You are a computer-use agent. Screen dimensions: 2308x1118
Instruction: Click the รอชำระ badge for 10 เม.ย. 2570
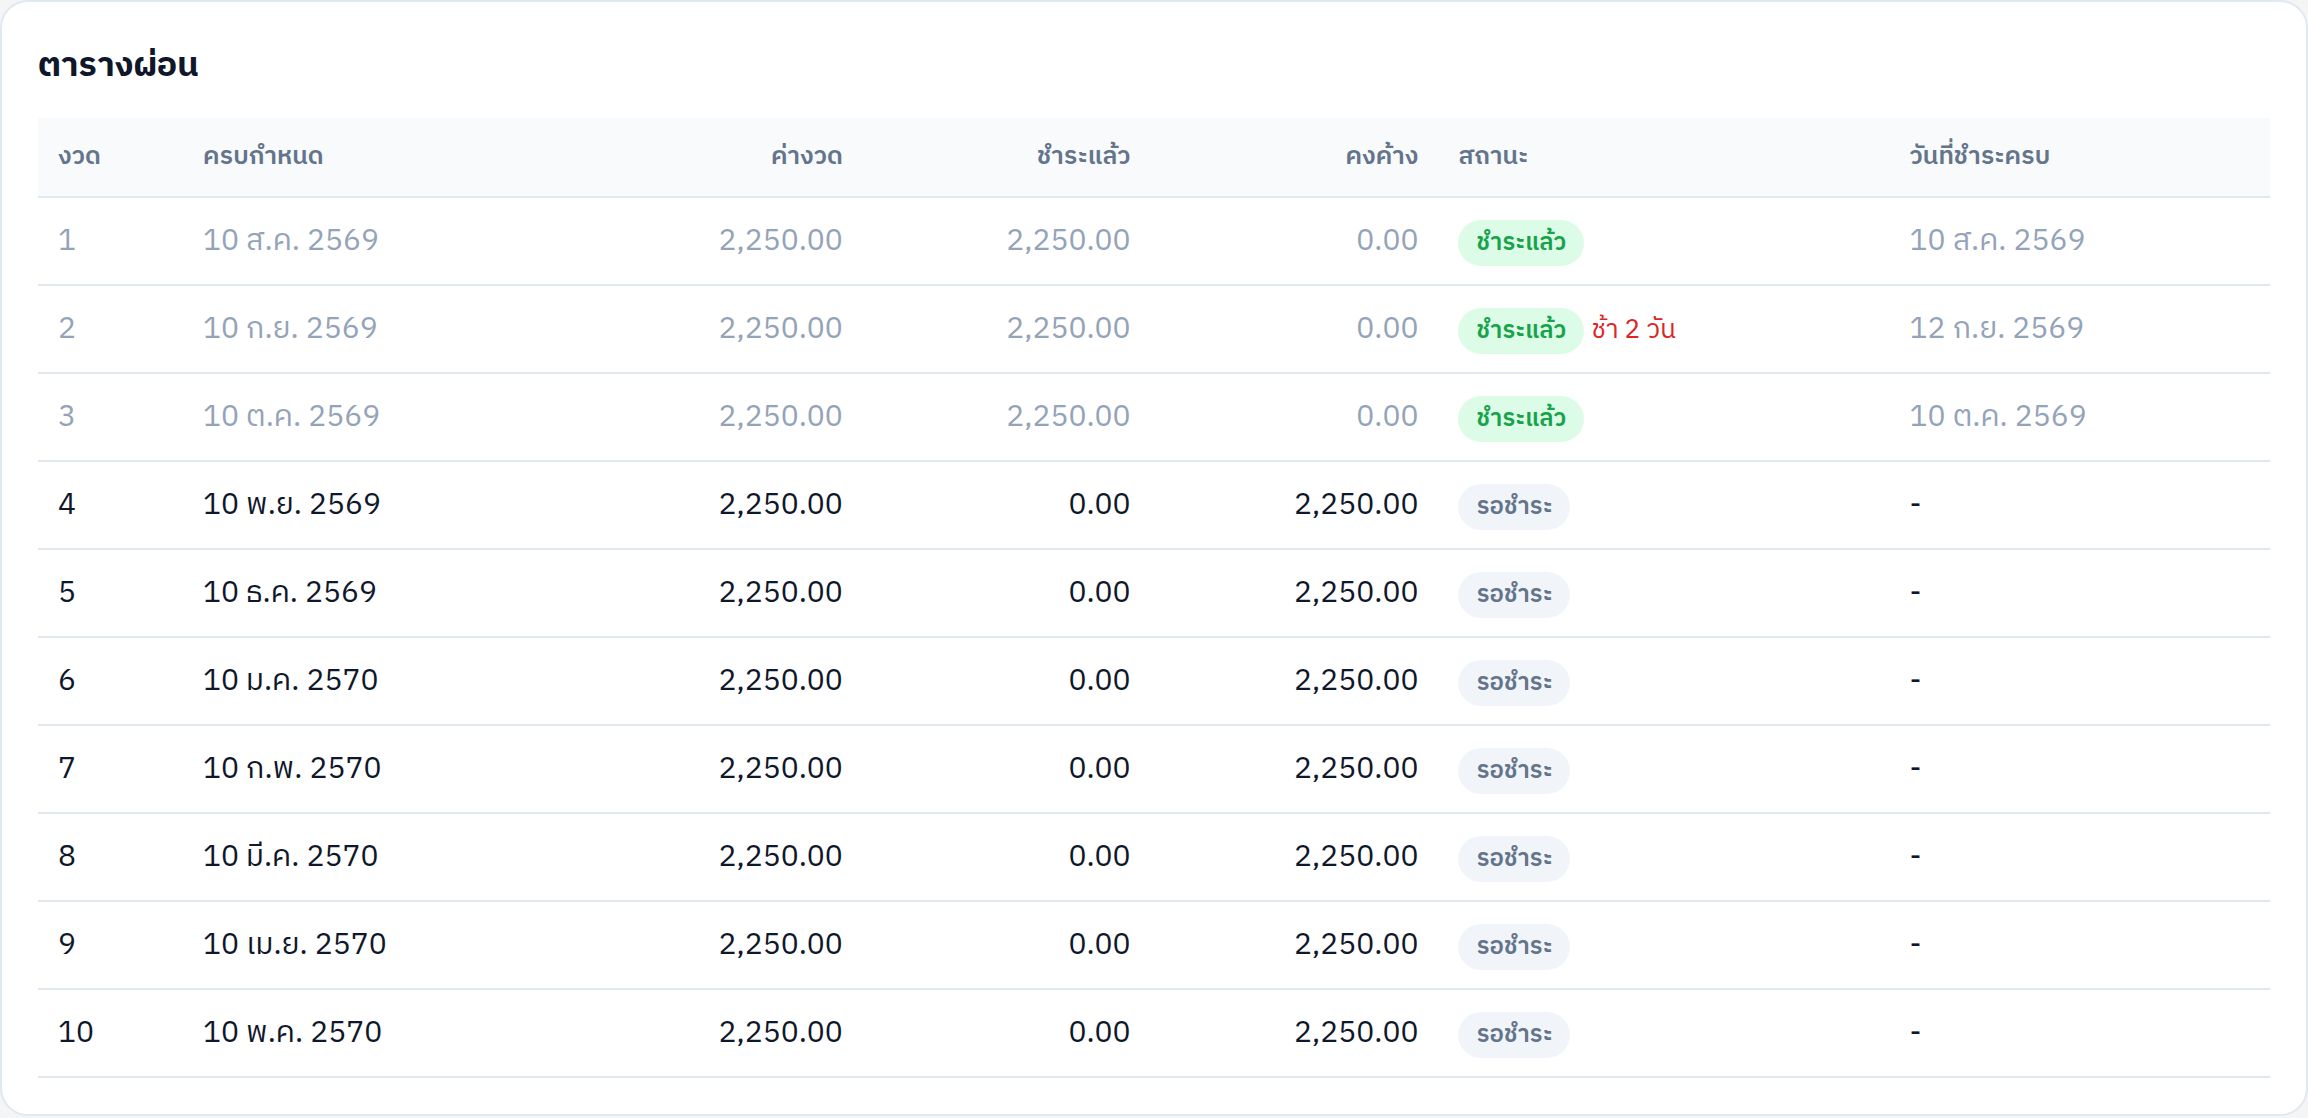tap(1513, 946)
